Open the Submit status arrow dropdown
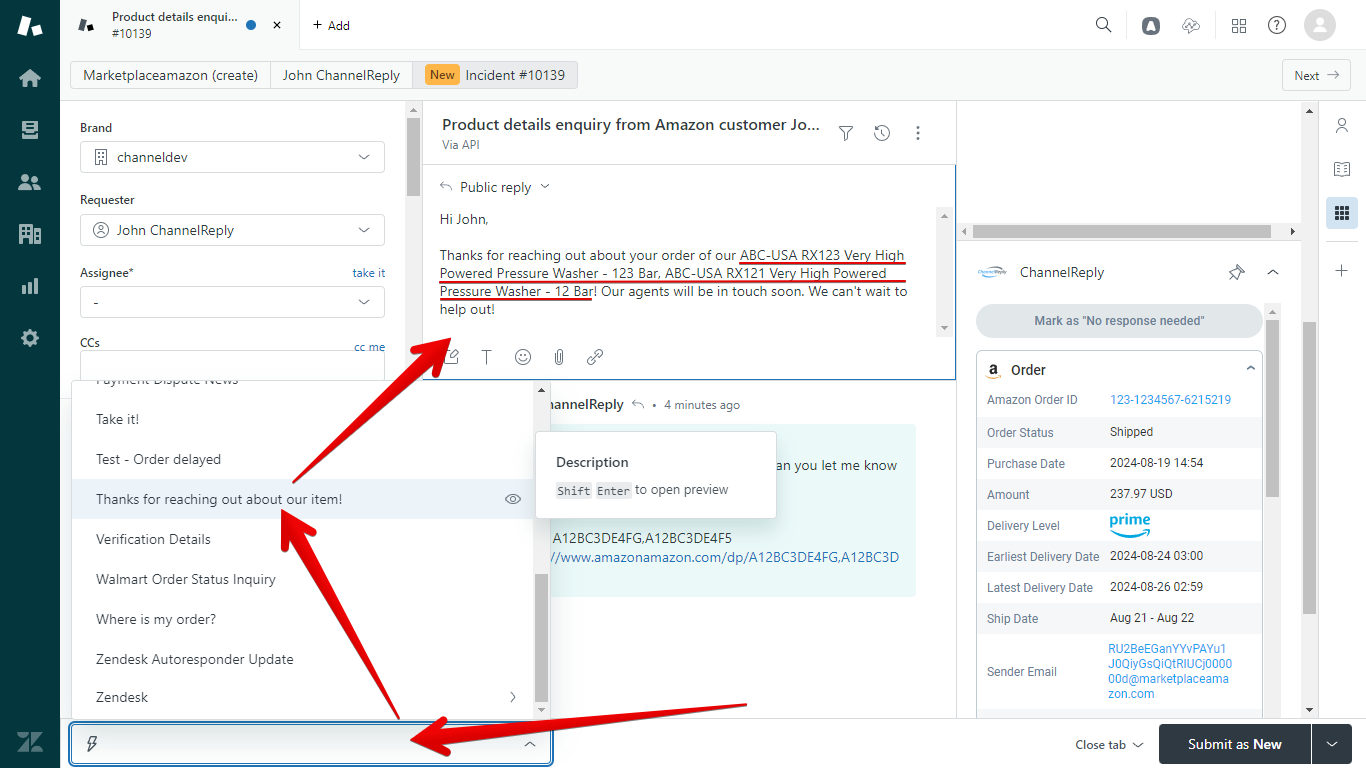Screen dimensions: 1366x768 point(1331,744)
